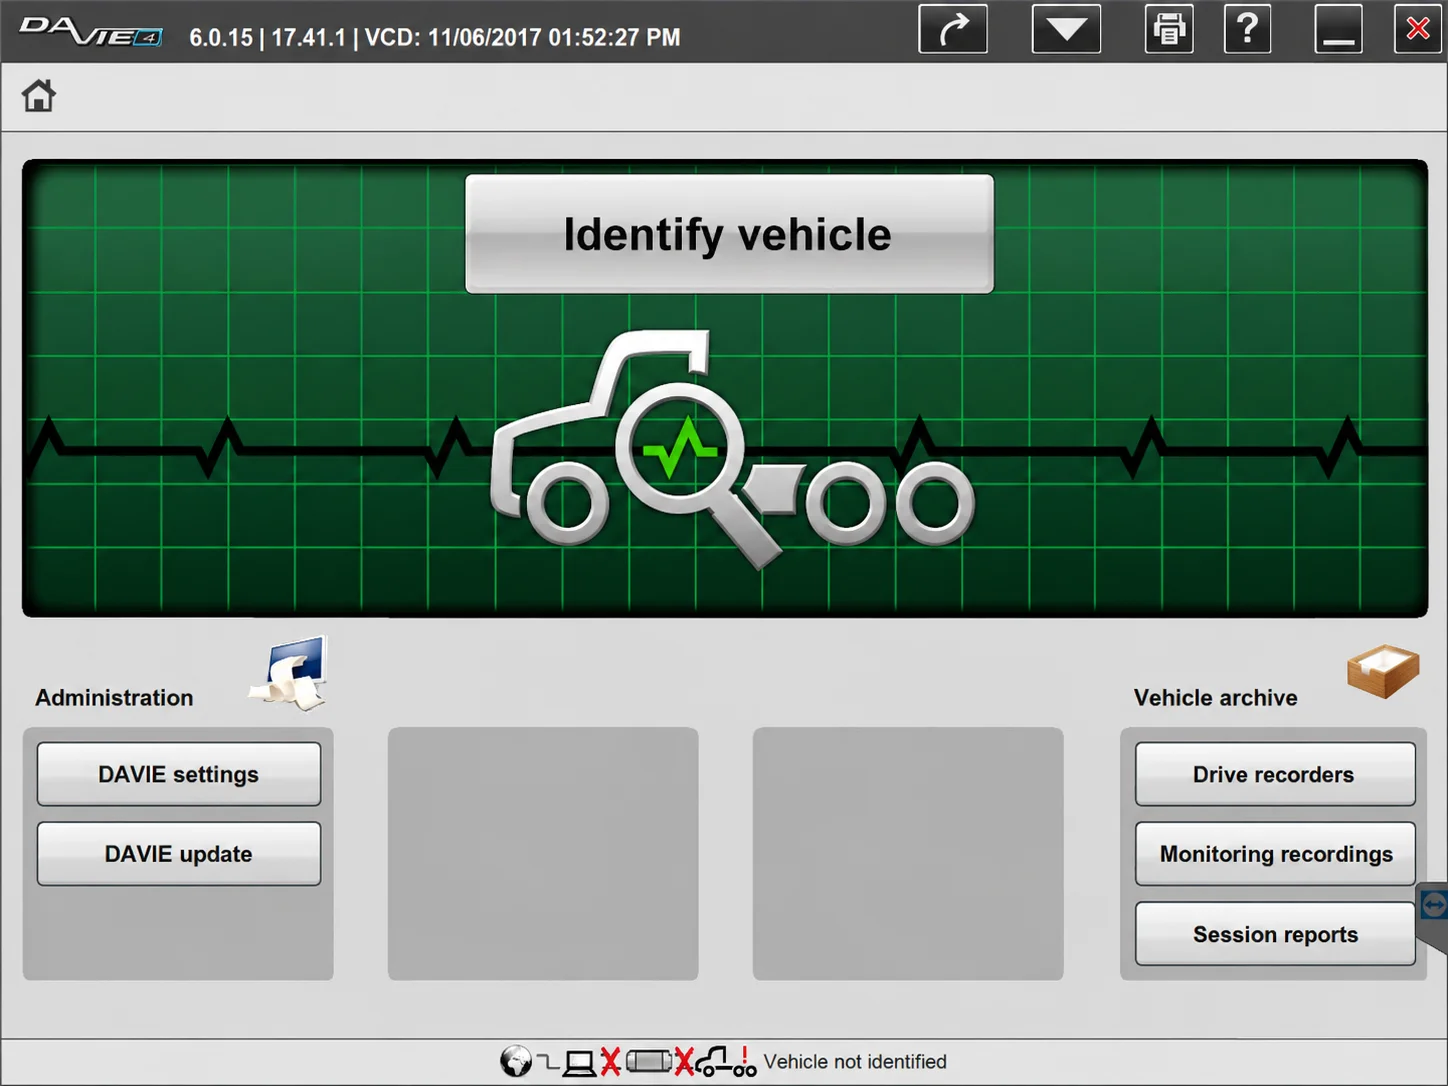This screenshot has width=1448, height=1086.
Task: Click the Administration heading
Action: pos(115,698)
